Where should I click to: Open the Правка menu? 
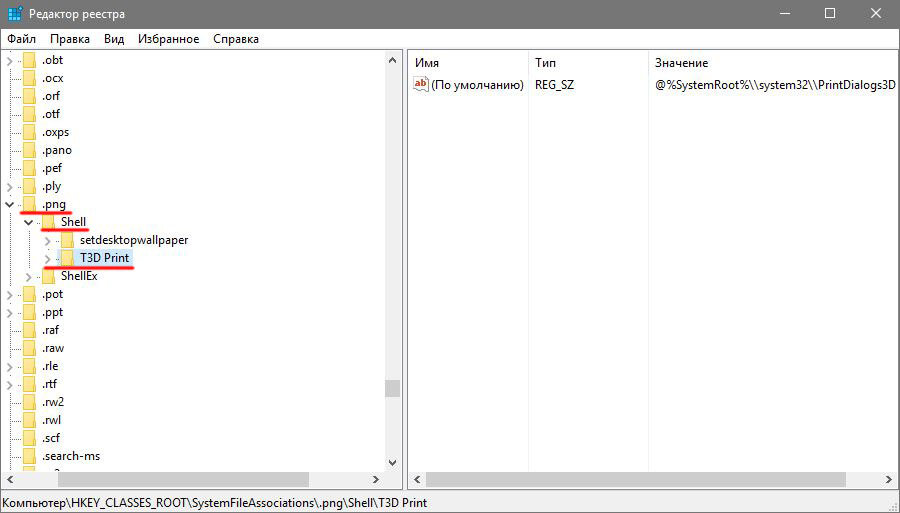tap(69, 39)
